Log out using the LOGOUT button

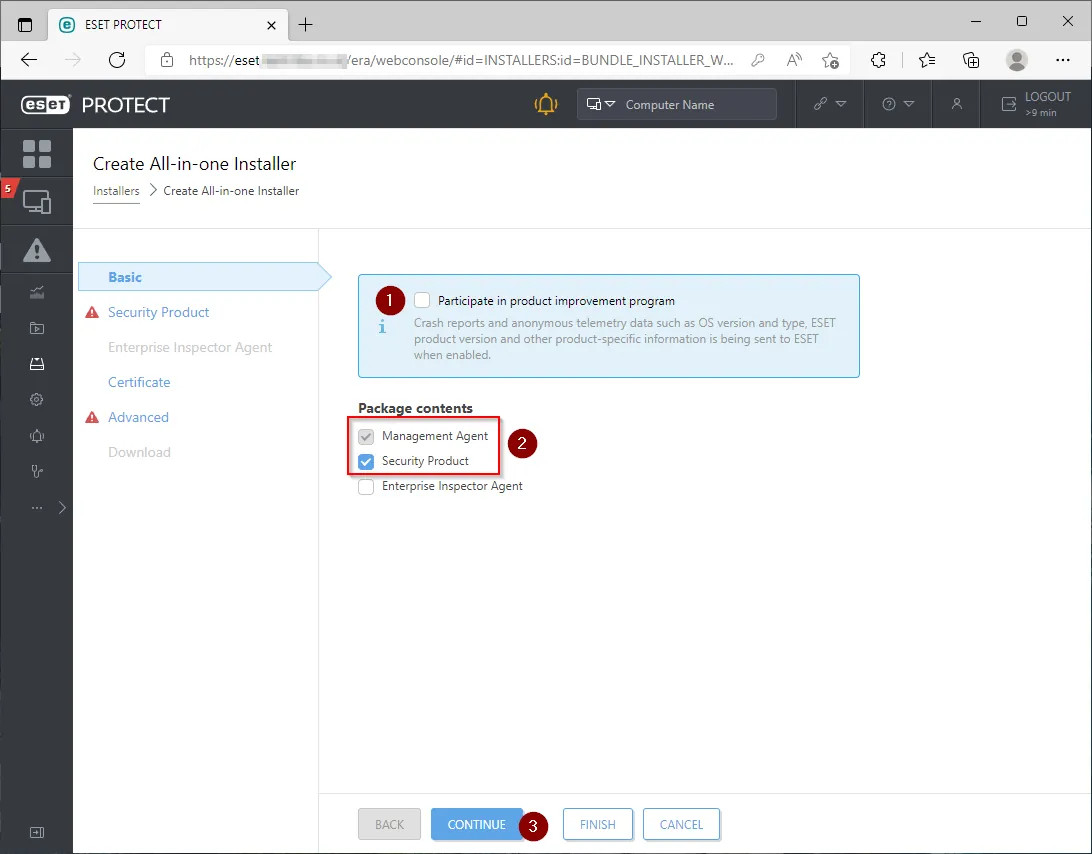(1036, 104)
